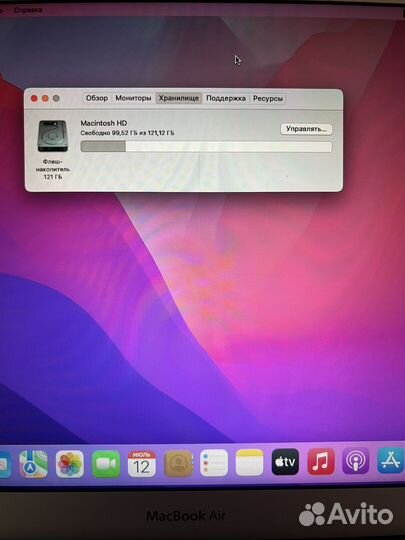This screenshot has width=405, height=540.
Task: Click the Macintosh HD volume name
Action: point(104,123)
